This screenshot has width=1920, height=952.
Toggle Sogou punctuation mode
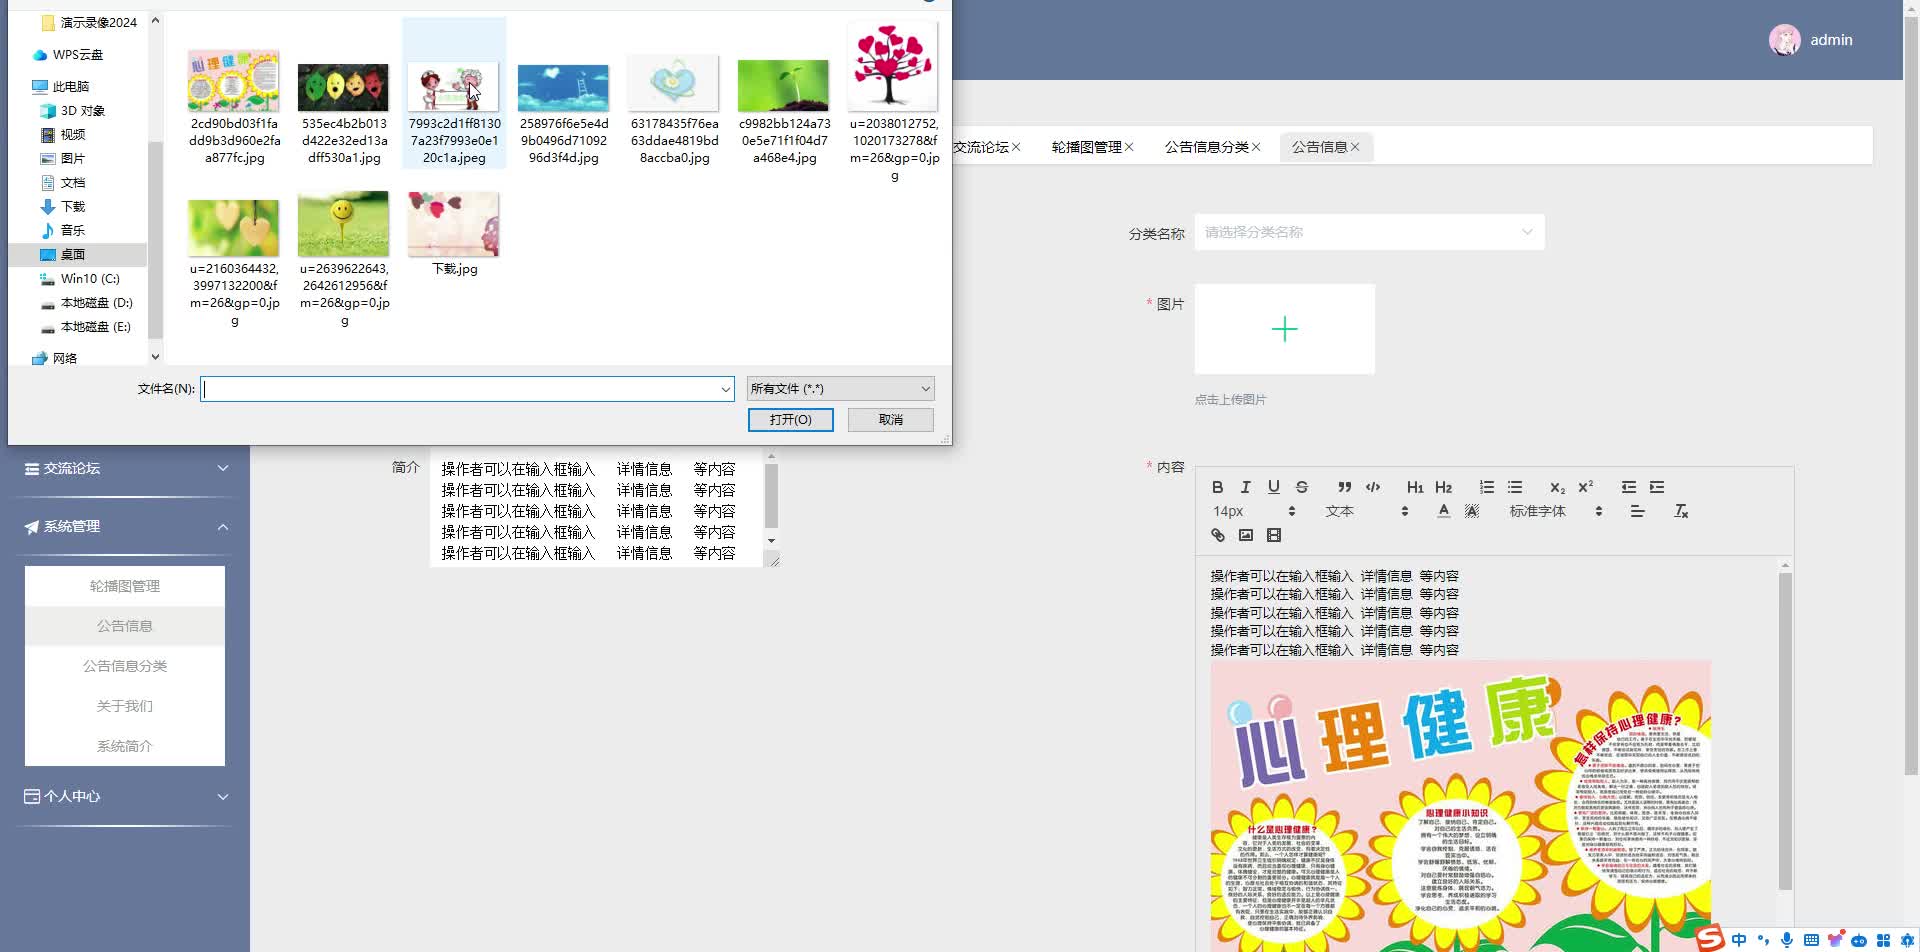pos(1763,940)
